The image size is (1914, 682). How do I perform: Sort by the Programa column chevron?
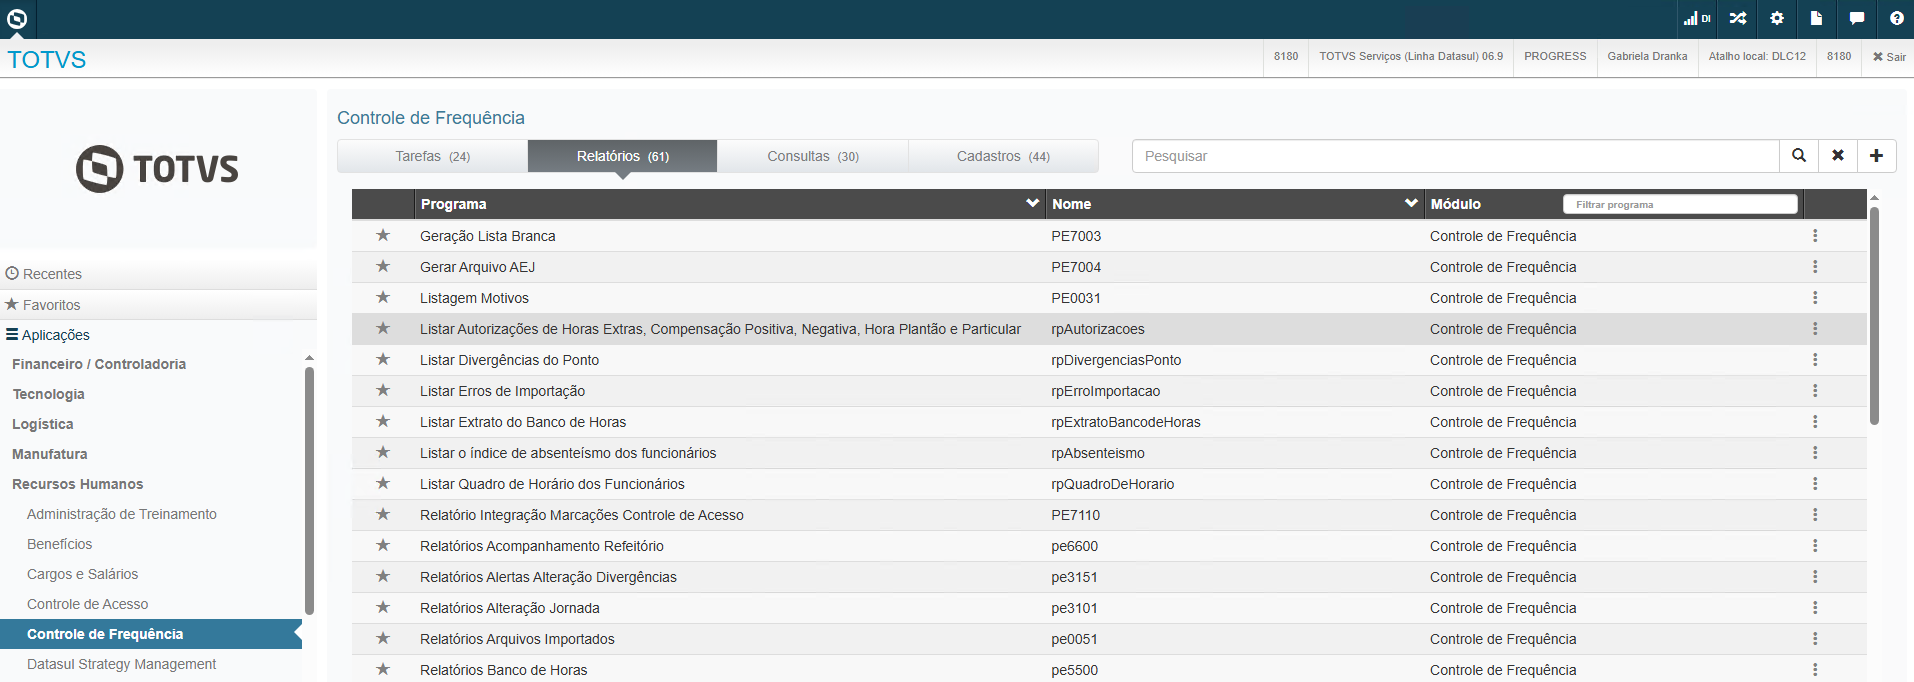pyautogui.click(x=1032, y=203)
